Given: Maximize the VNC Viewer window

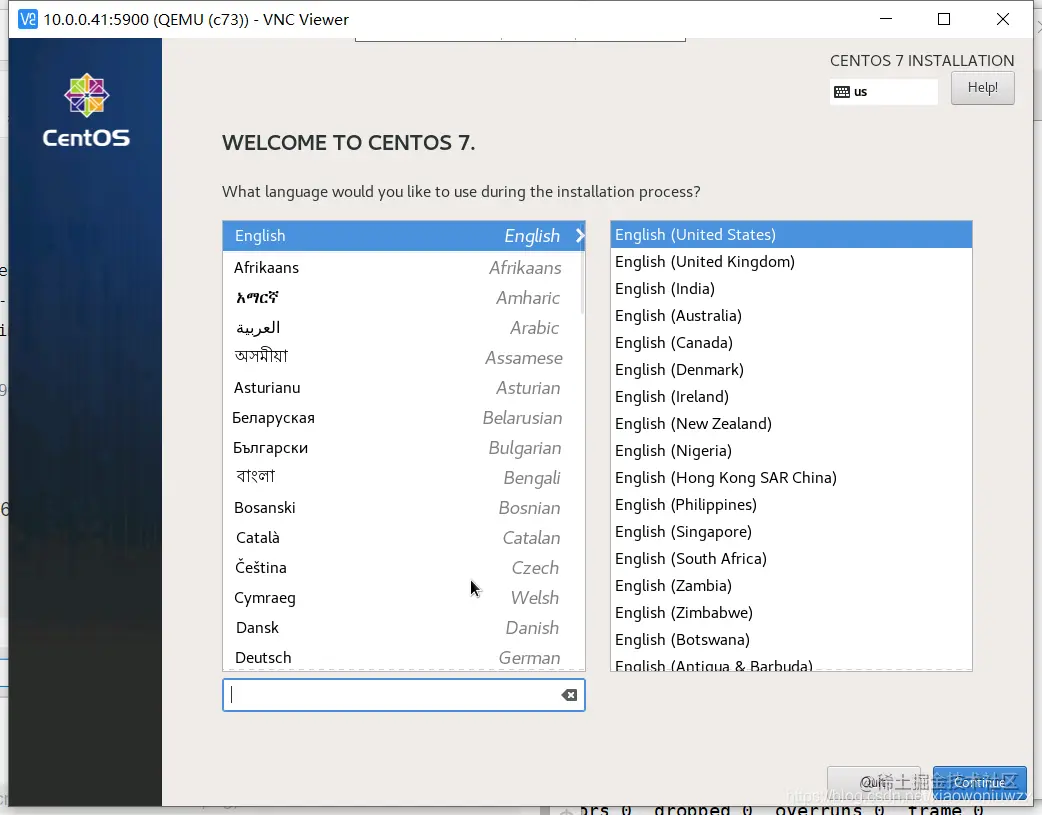Looking at the screenshot, I should coord(944,19).
